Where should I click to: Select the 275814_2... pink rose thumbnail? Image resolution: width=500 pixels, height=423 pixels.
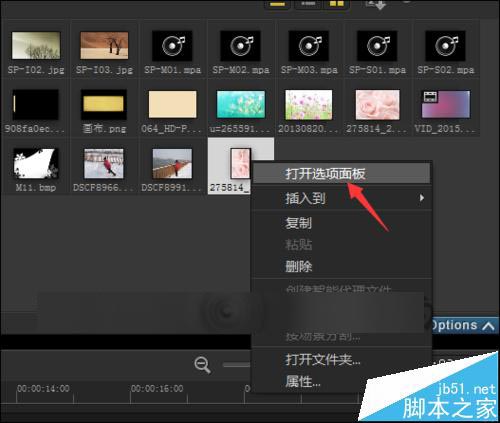(377, 104)
